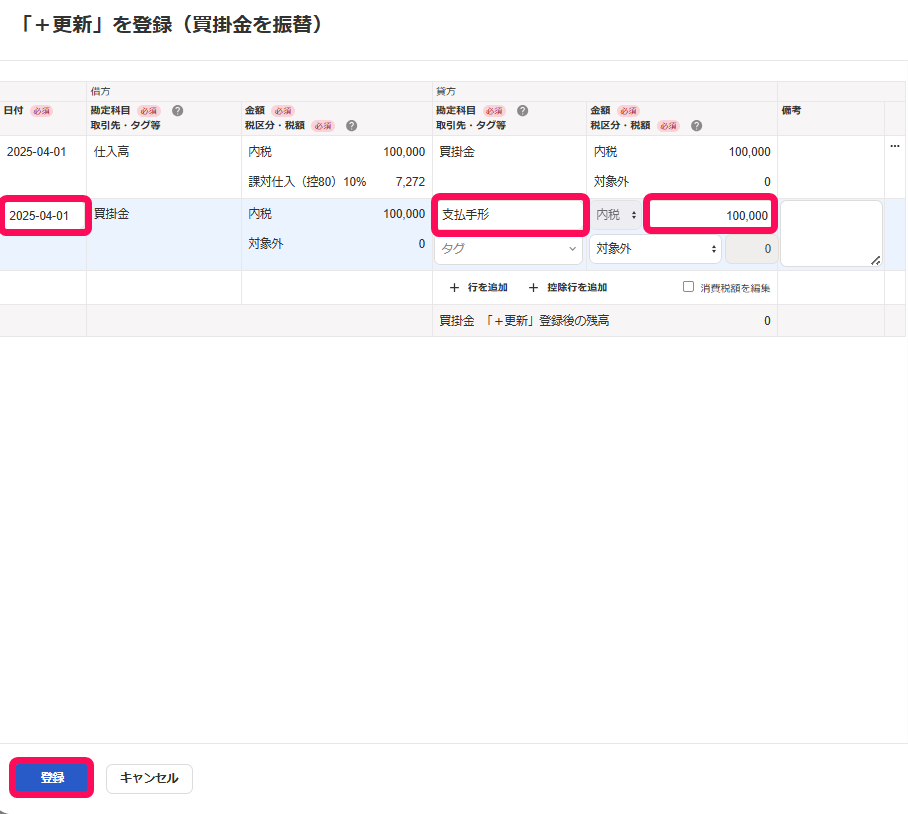Open the 対象外 tax category dropdown
The width and height of the screenshot is (908, 814).
(x=656, y=249)
